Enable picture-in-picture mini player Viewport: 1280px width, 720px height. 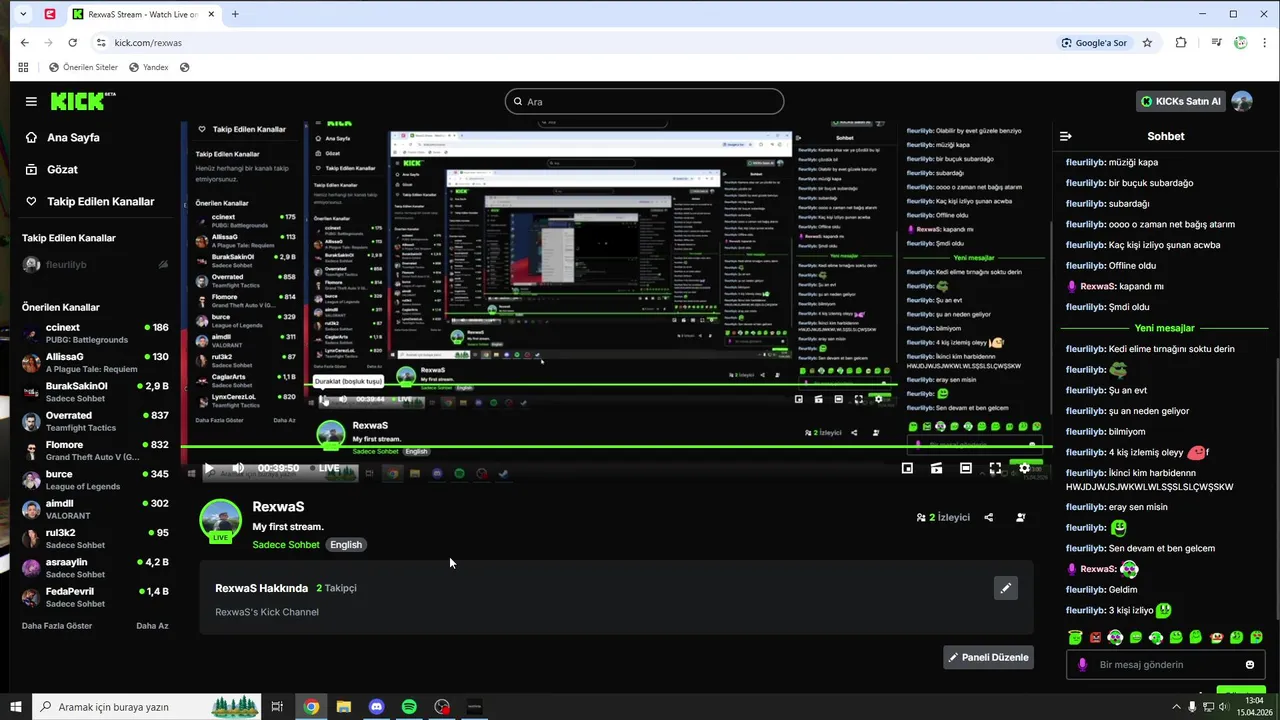click(x=907, y=467)
